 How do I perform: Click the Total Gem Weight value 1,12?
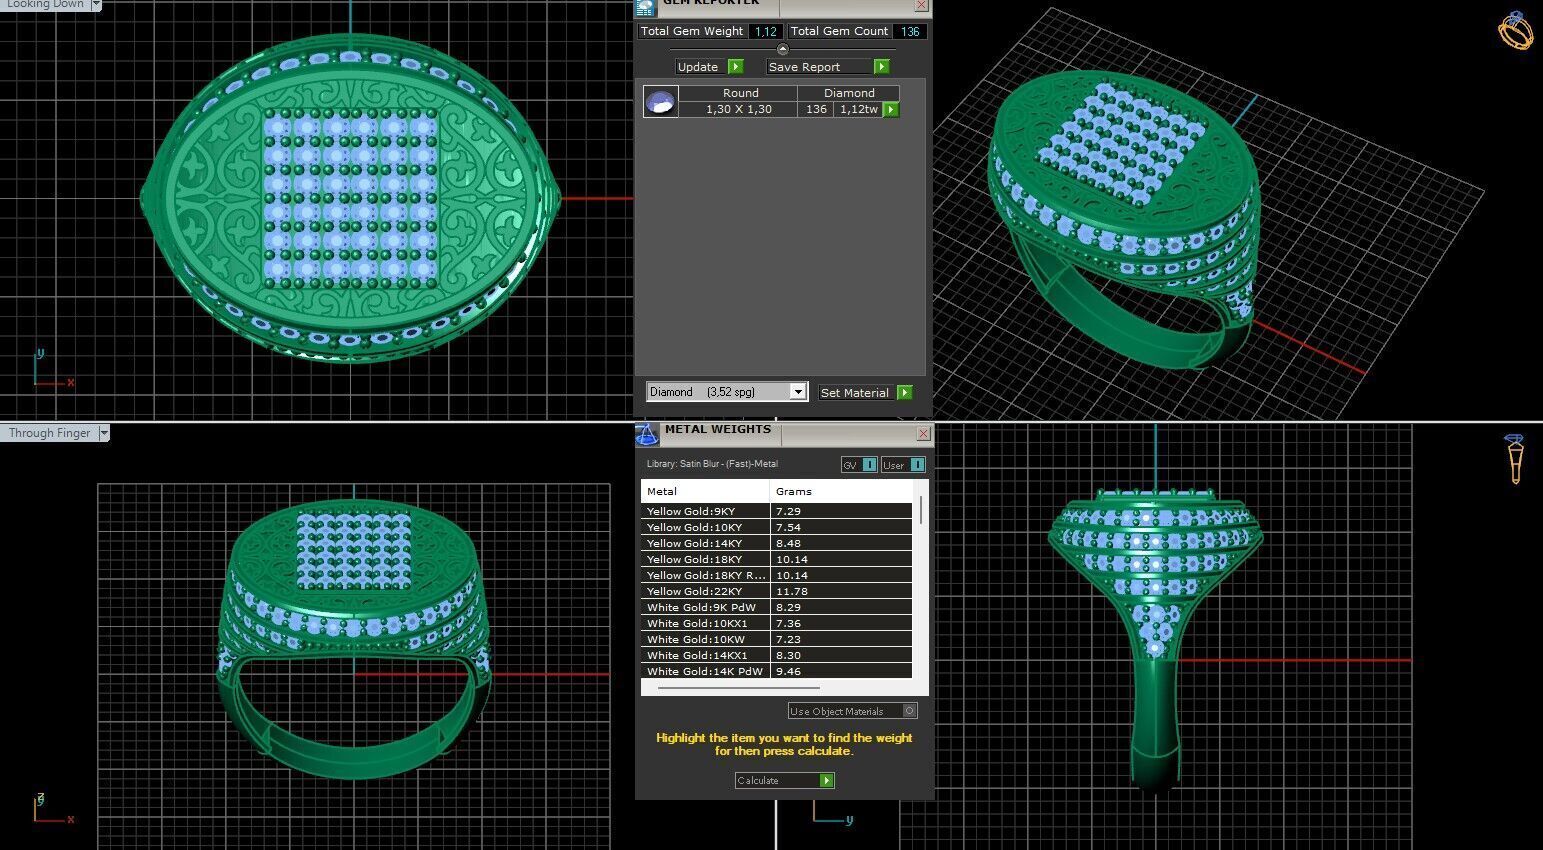click(766, 31)
